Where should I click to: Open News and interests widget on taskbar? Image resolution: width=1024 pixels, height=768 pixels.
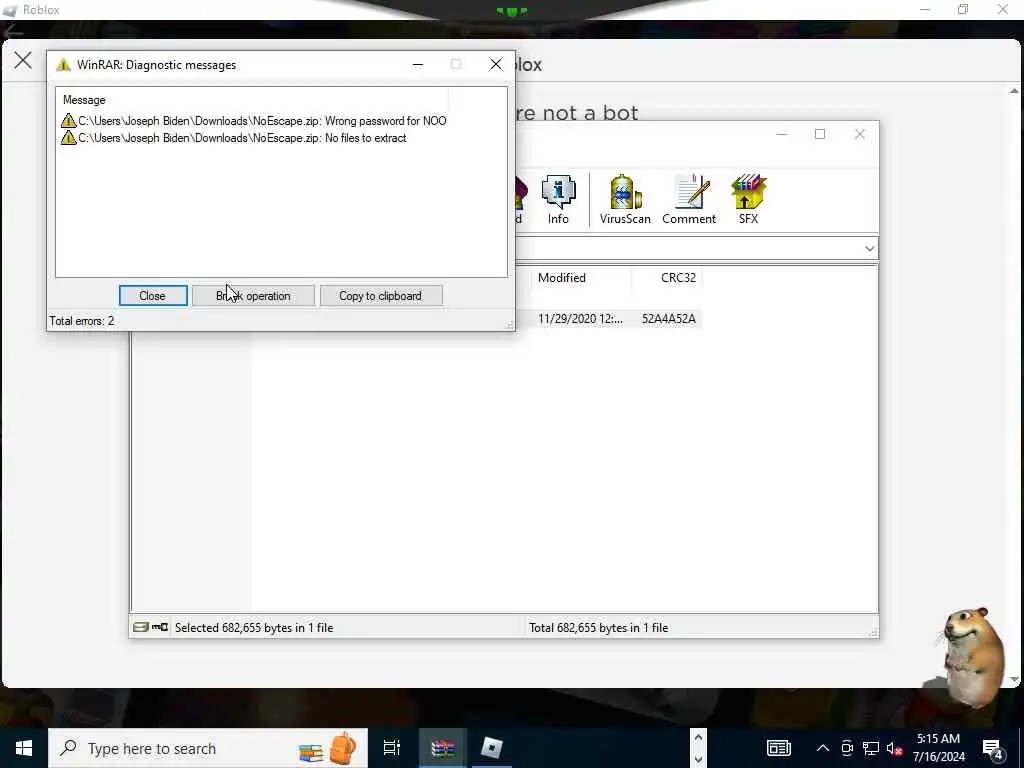click(778, 748)
